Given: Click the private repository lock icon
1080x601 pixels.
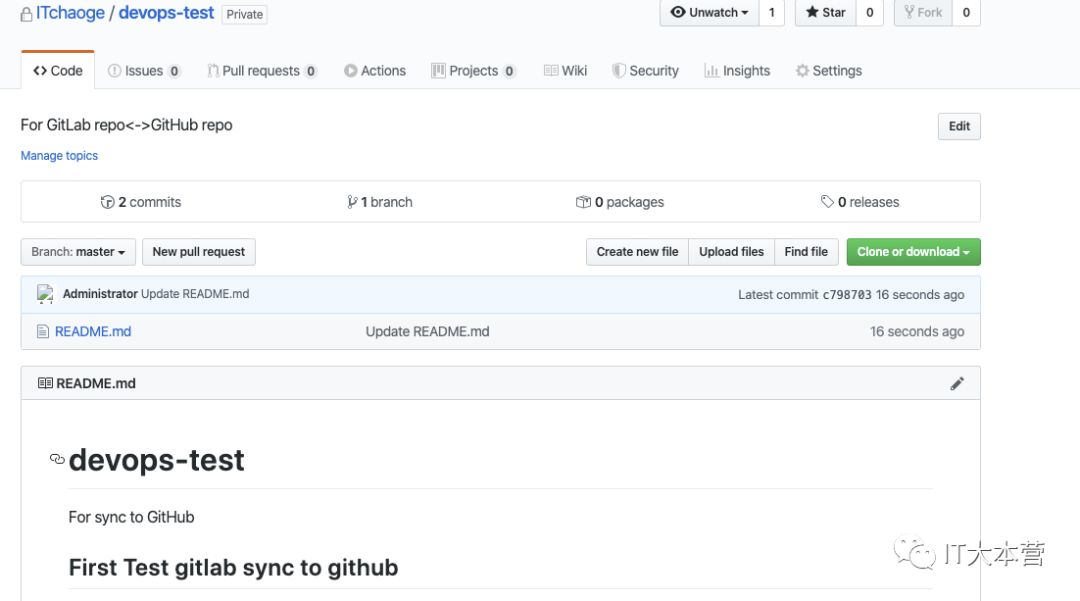Looking at the screenshot, I should 26,14.
